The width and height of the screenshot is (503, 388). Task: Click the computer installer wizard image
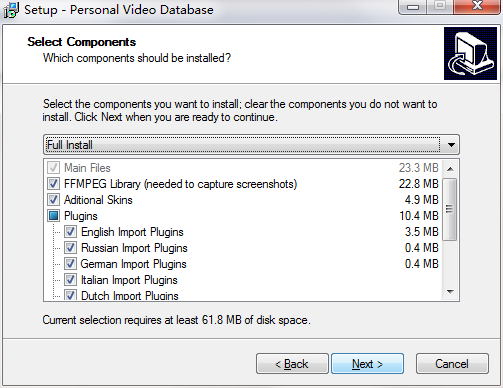pos(470,53)
